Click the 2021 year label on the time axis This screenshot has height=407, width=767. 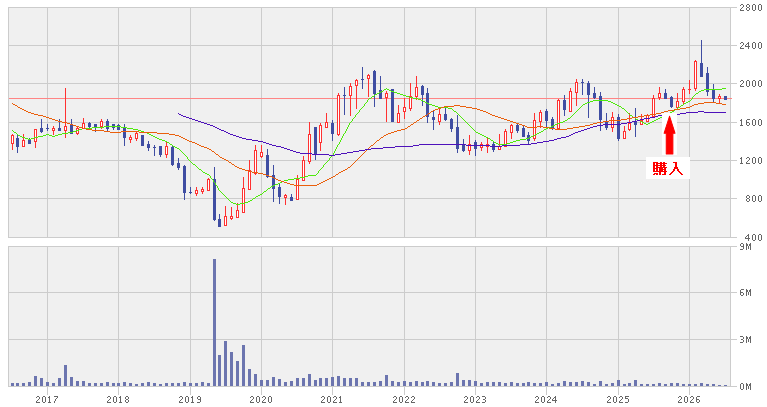point(333,400)
